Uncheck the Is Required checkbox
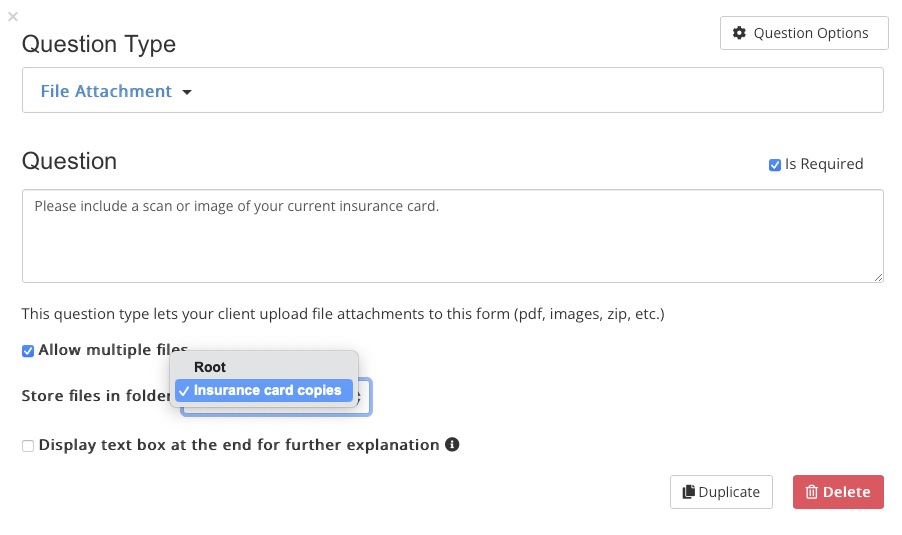Image resolution: width=902 pixels, height=535 pixels. 775,165
